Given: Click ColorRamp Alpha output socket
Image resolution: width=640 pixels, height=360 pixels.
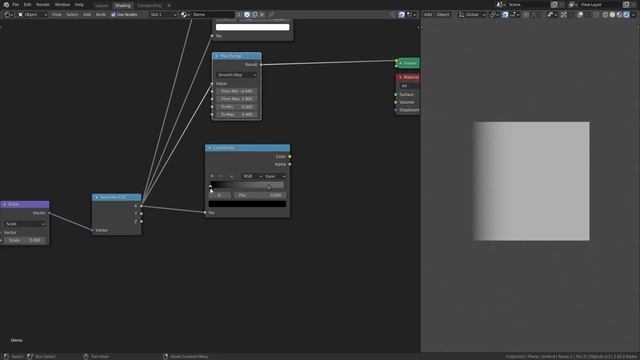Looking at the screenshot, I should click(x=290, y=164).
